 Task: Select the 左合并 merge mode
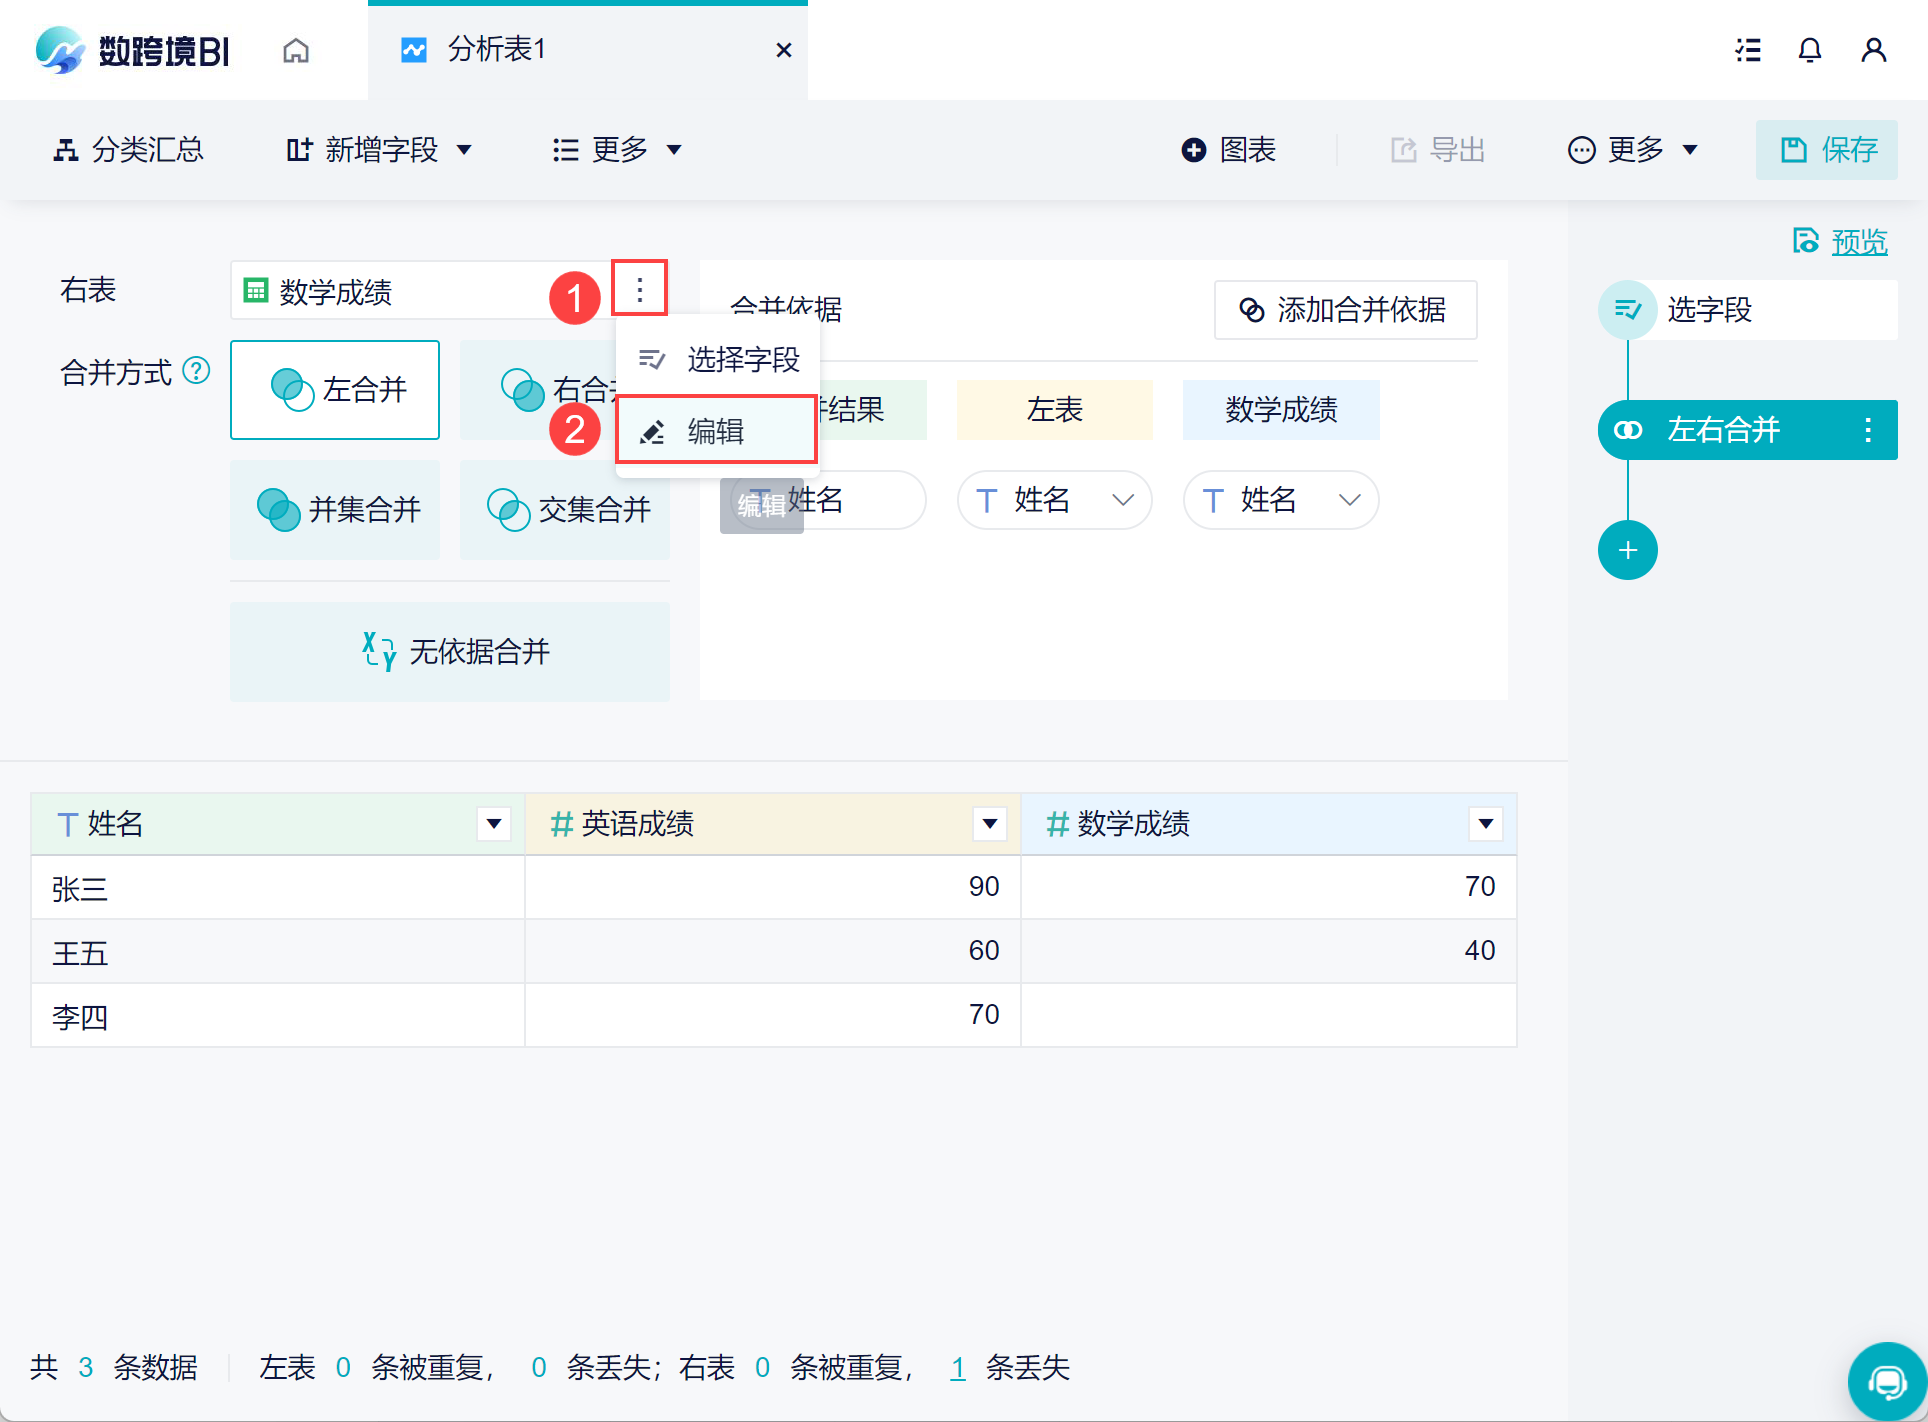pyautogui.click(x=335, y=390)
